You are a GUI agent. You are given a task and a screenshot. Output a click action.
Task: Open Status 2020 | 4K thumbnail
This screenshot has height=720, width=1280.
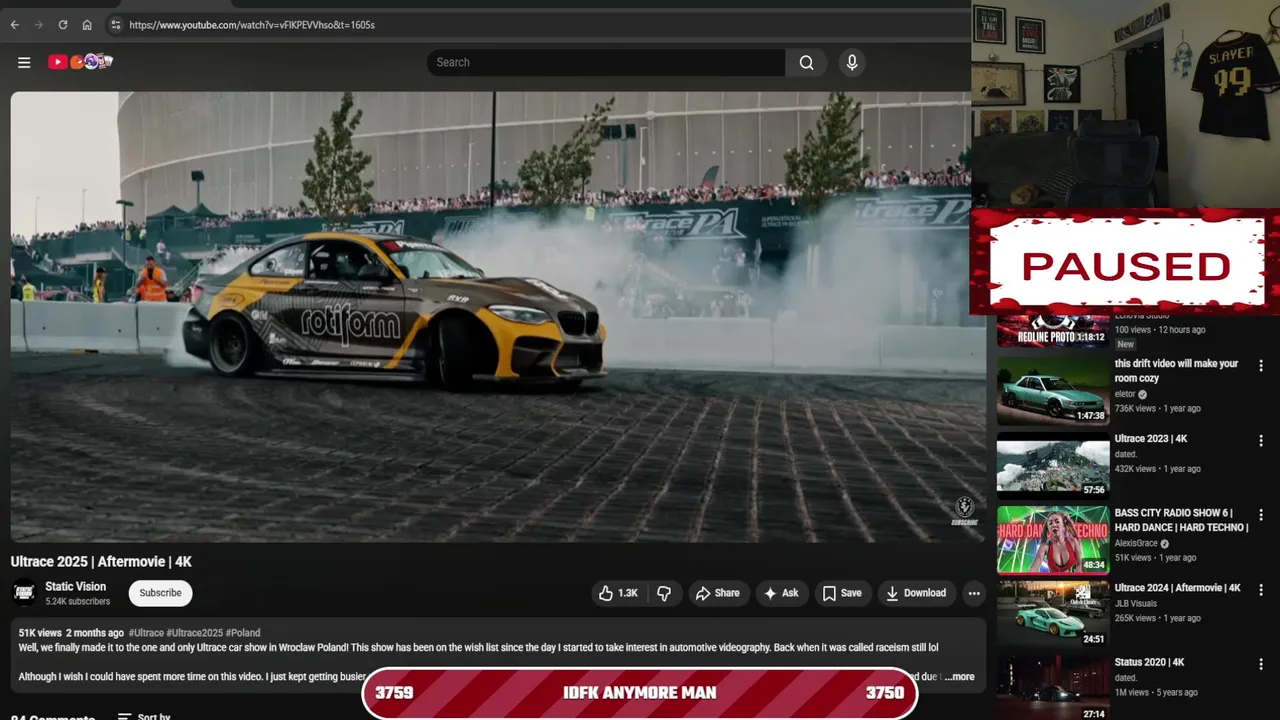click(1053, 688)
